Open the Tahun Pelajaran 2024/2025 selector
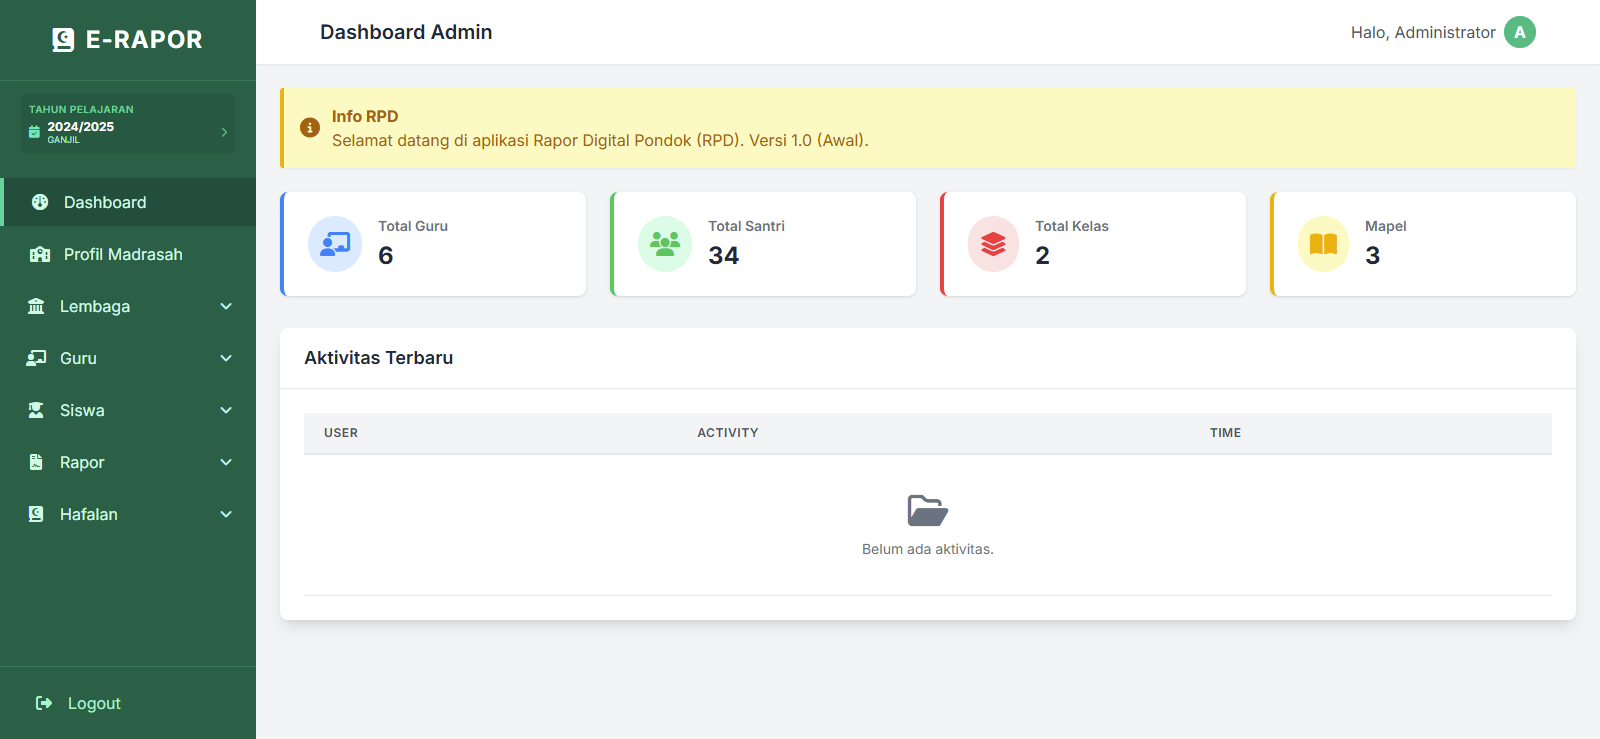Screen dimensions: 1600x739 click(x=128, y=124)
